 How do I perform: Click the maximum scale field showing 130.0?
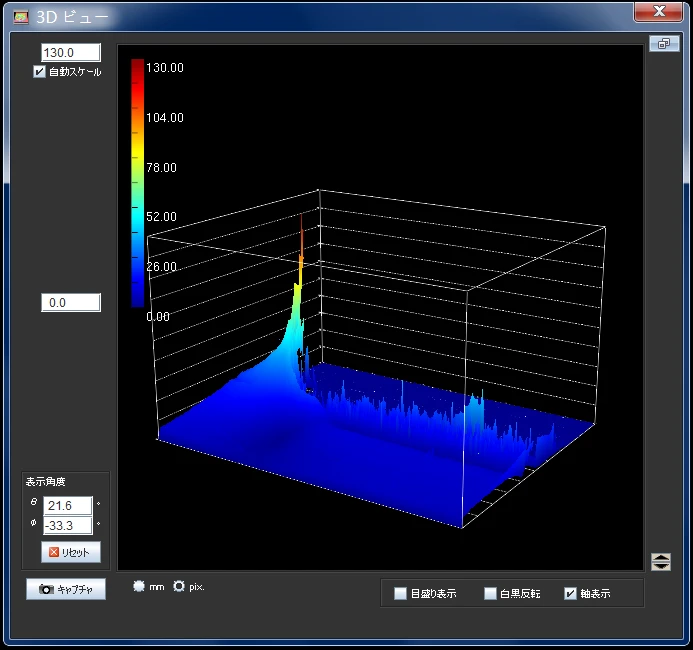[71, 53]
